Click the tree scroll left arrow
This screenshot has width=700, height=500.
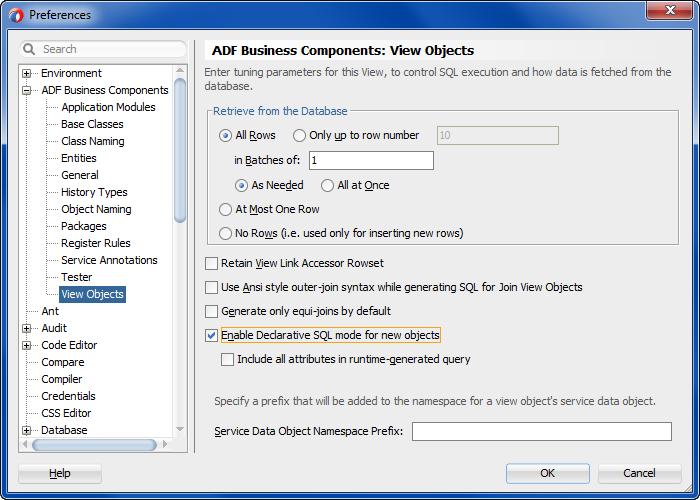coord(25,445)
